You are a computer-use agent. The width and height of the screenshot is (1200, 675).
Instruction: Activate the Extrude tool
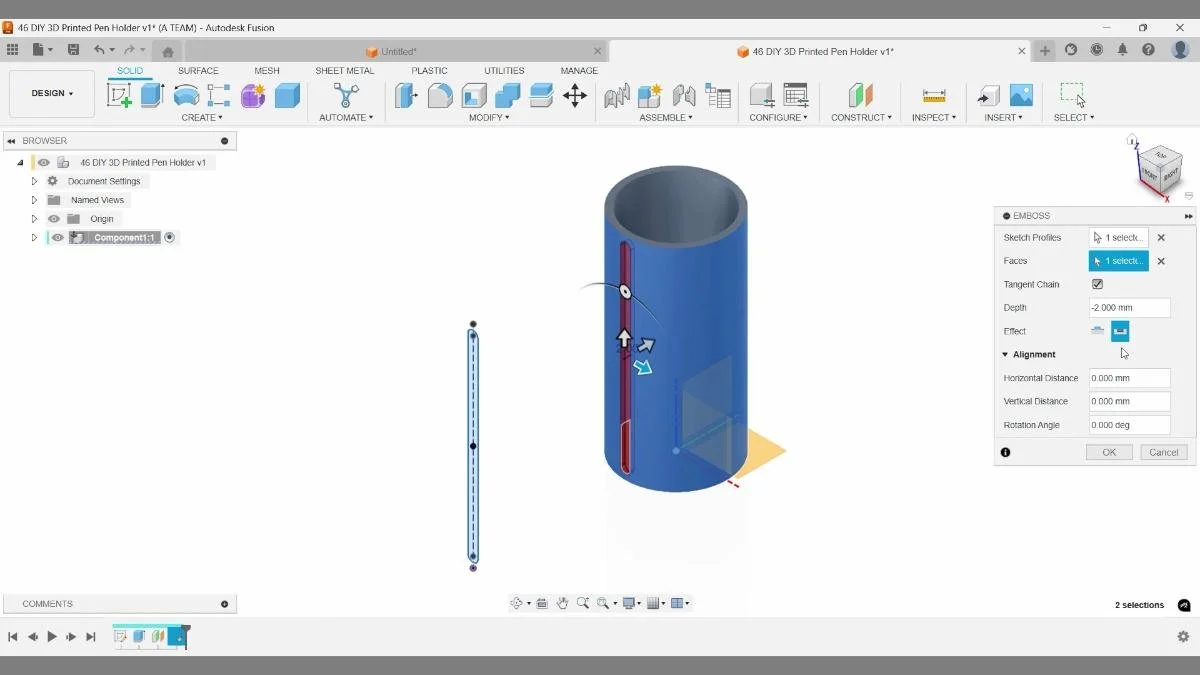(x=151, y=93)
